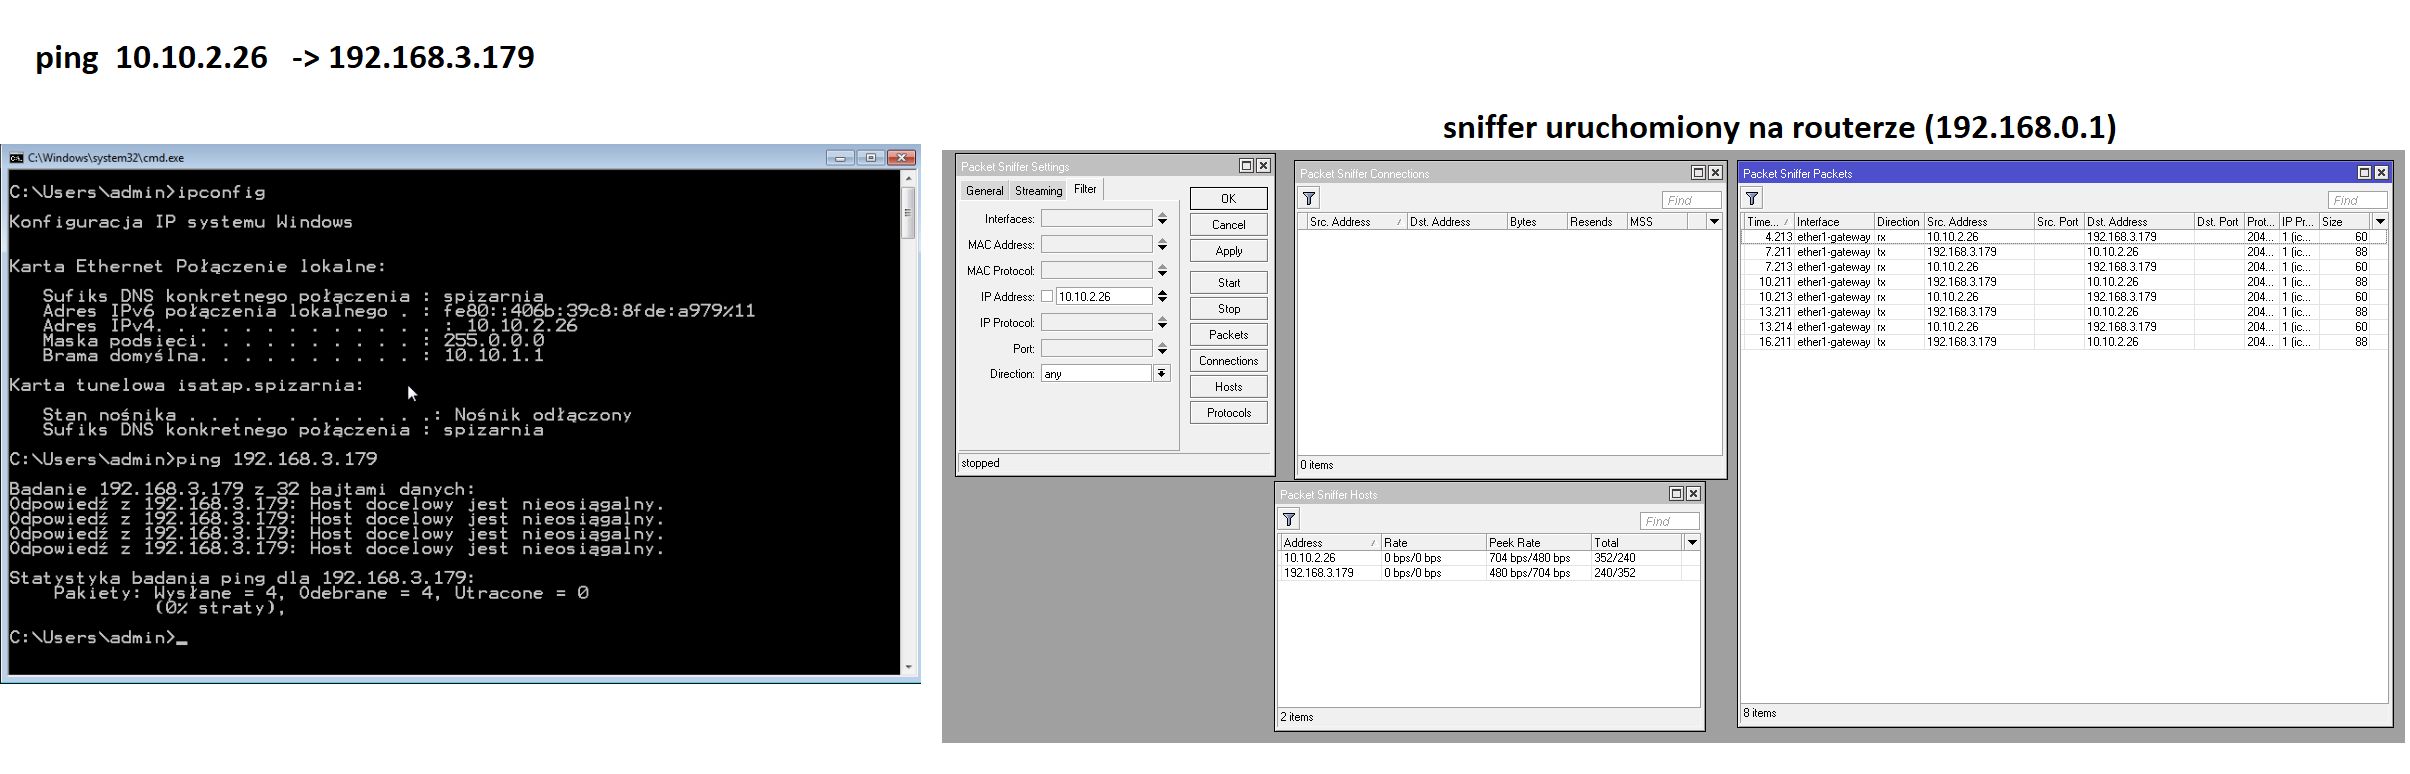
Task: Close the cmd.exe window
Action: (901, 158)
